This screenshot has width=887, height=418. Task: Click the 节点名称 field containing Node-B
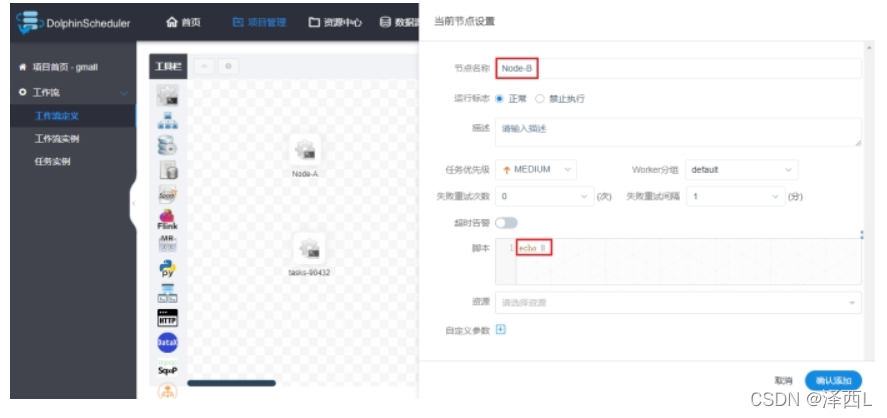(x=678, y=68)
